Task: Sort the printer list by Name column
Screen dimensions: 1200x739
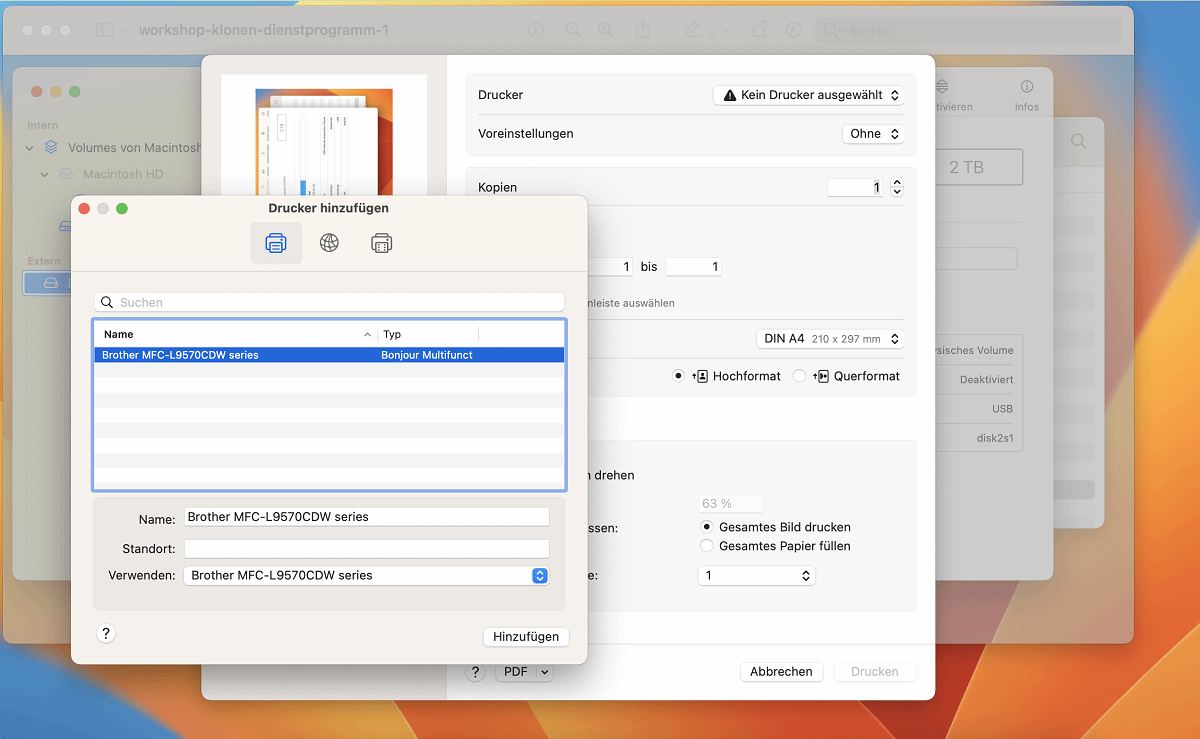Action: (235, 334)
